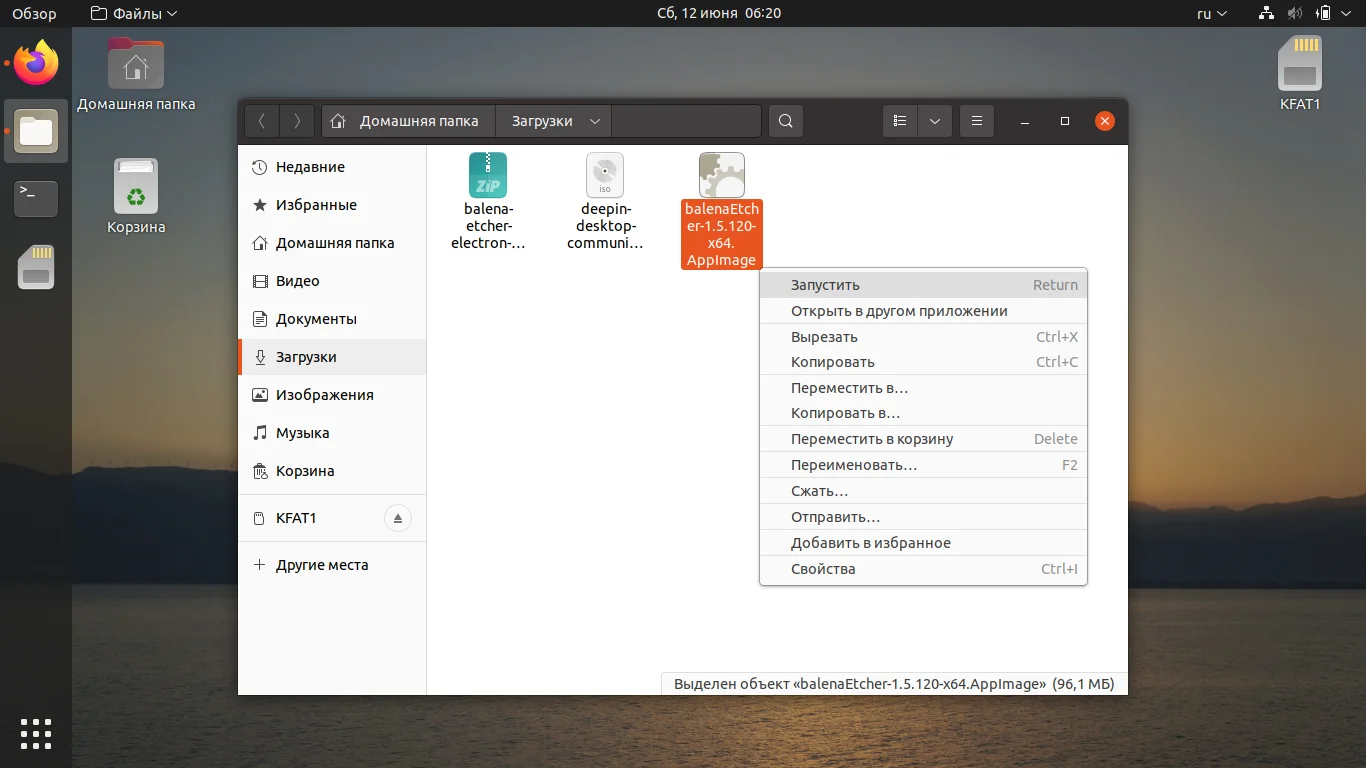Show applications grid in dock
The width and height of the screenshot is (1366, 768).
(36, 733)
